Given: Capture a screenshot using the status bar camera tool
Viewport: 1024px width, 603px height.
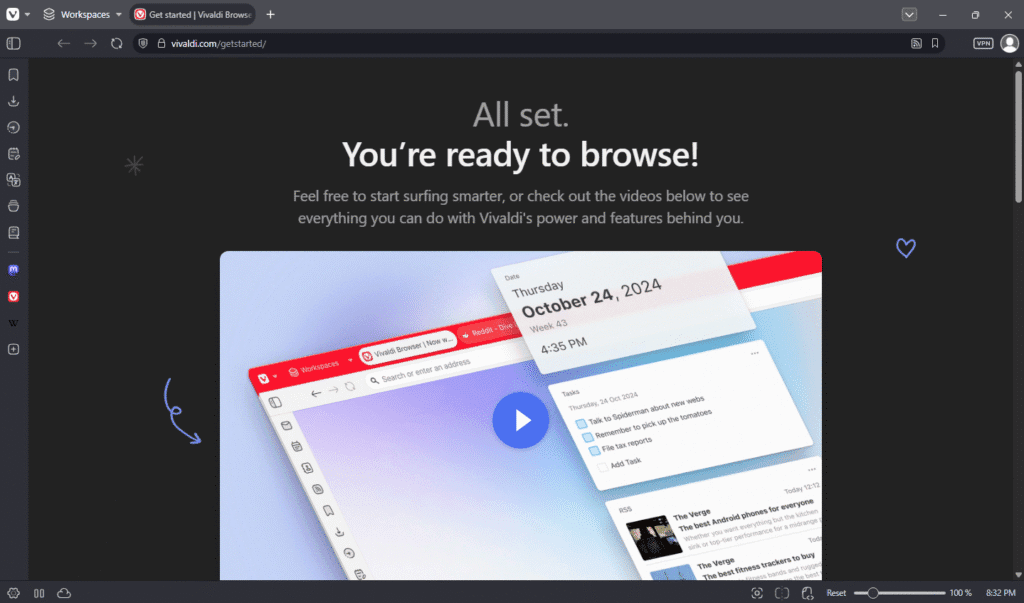Looking at the screenshot, I should point(757,592).
